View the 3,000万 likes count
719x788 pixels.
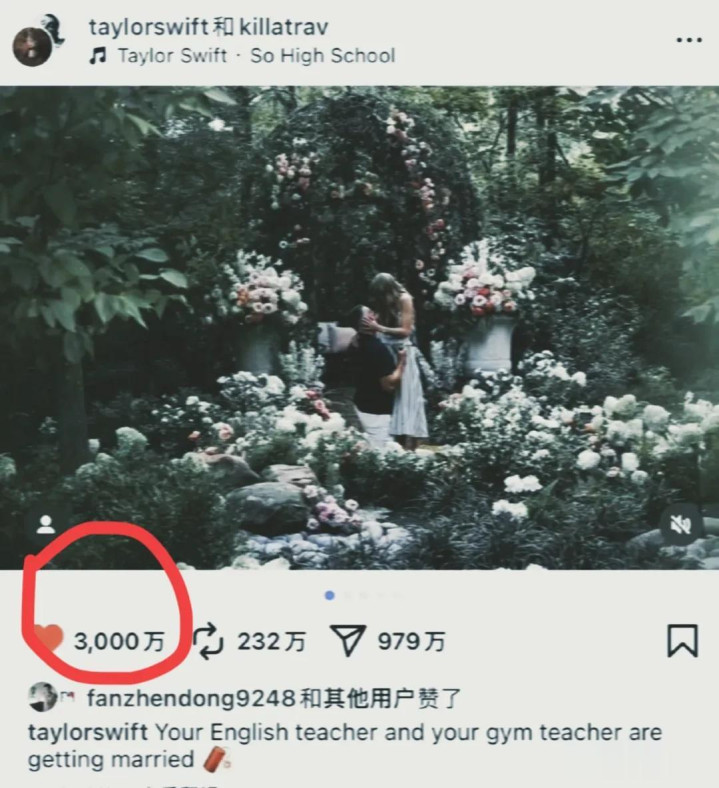119,642
